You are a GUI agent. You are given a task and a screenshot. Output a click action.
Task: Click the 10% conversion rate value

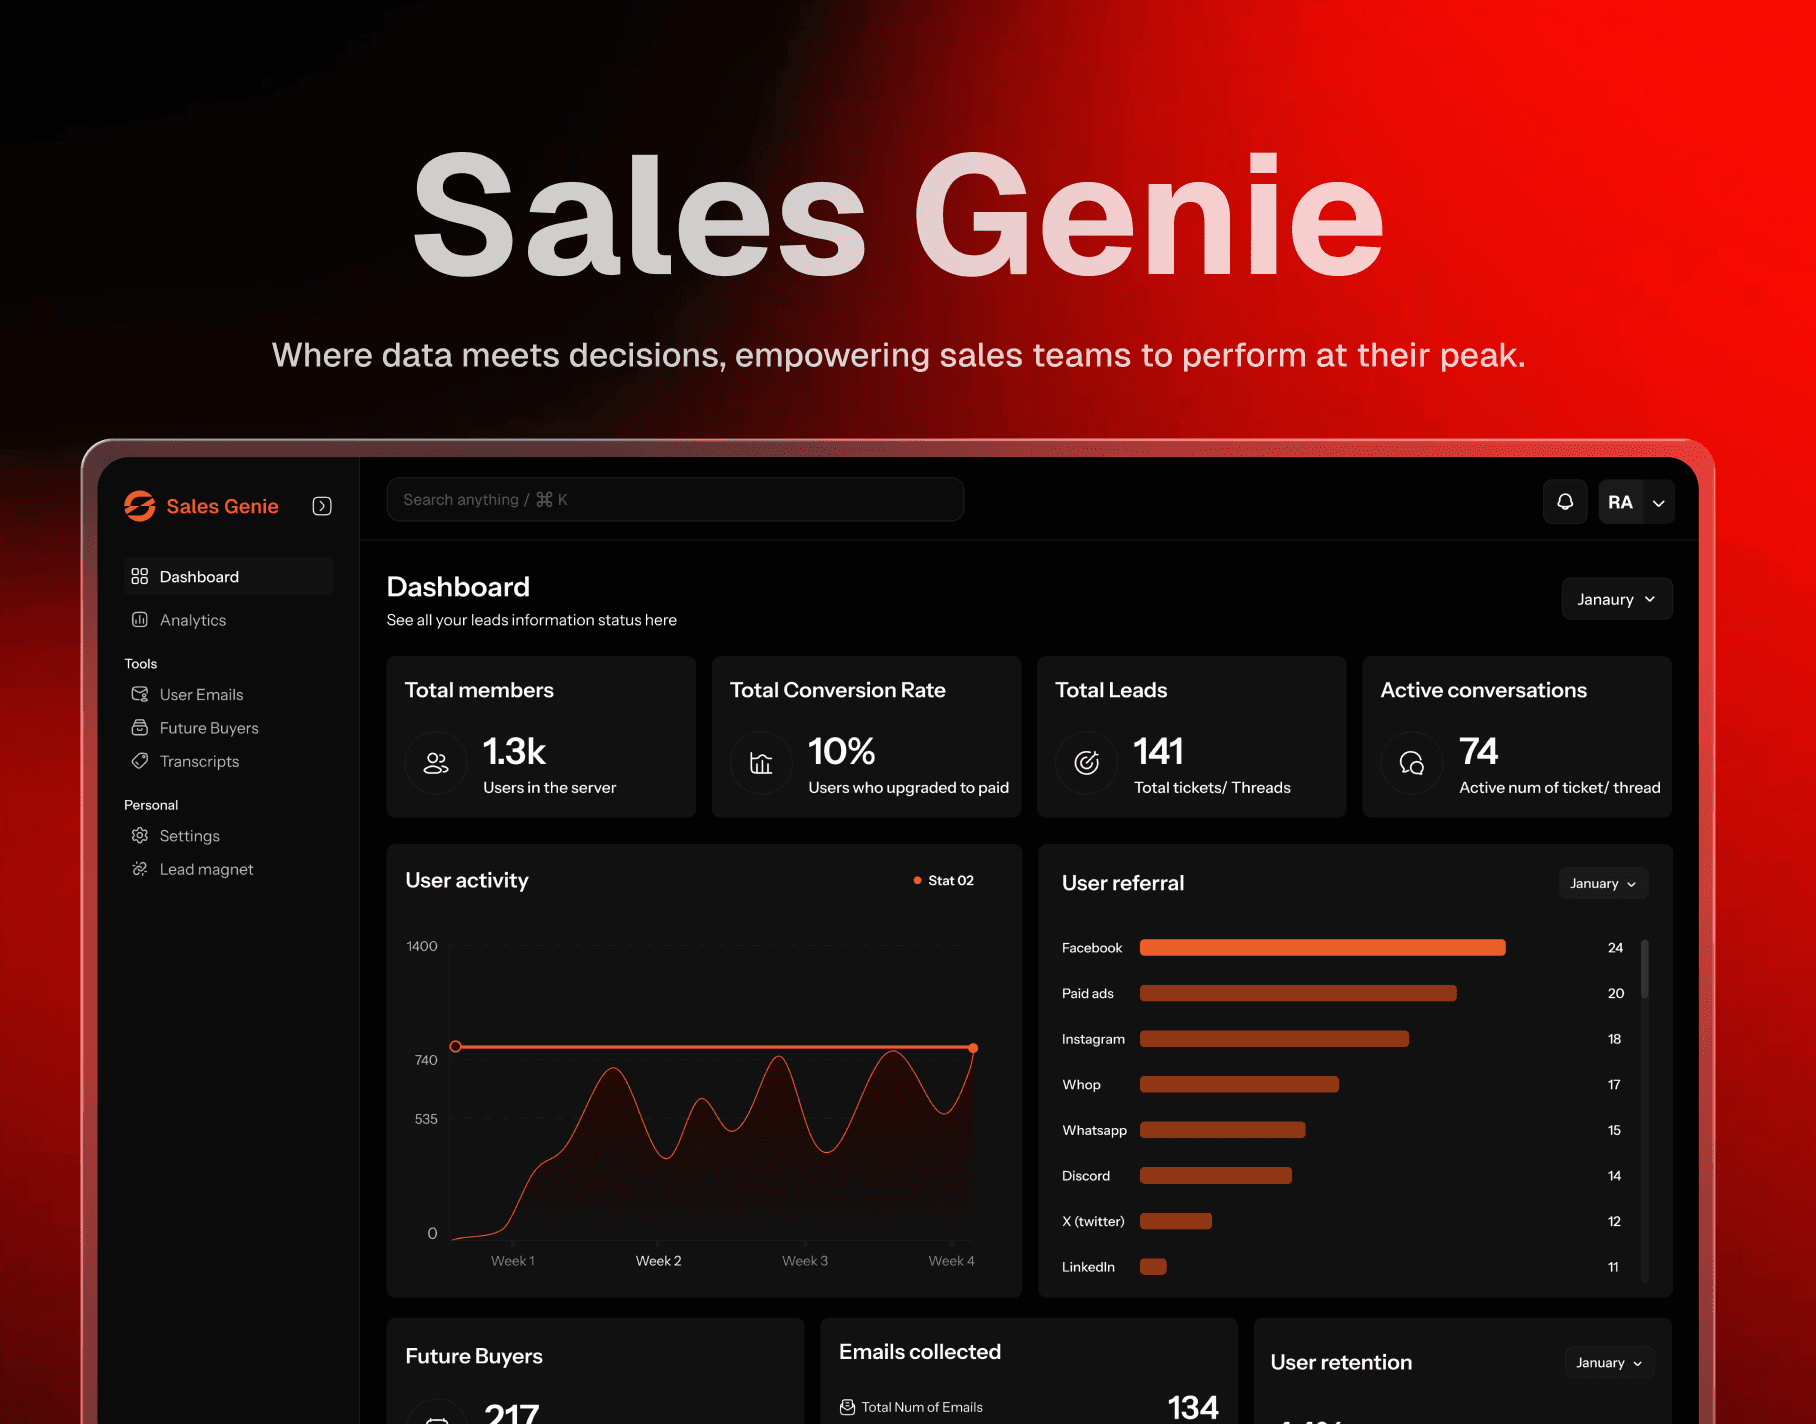pyautogui.click(x=841, y=751)
